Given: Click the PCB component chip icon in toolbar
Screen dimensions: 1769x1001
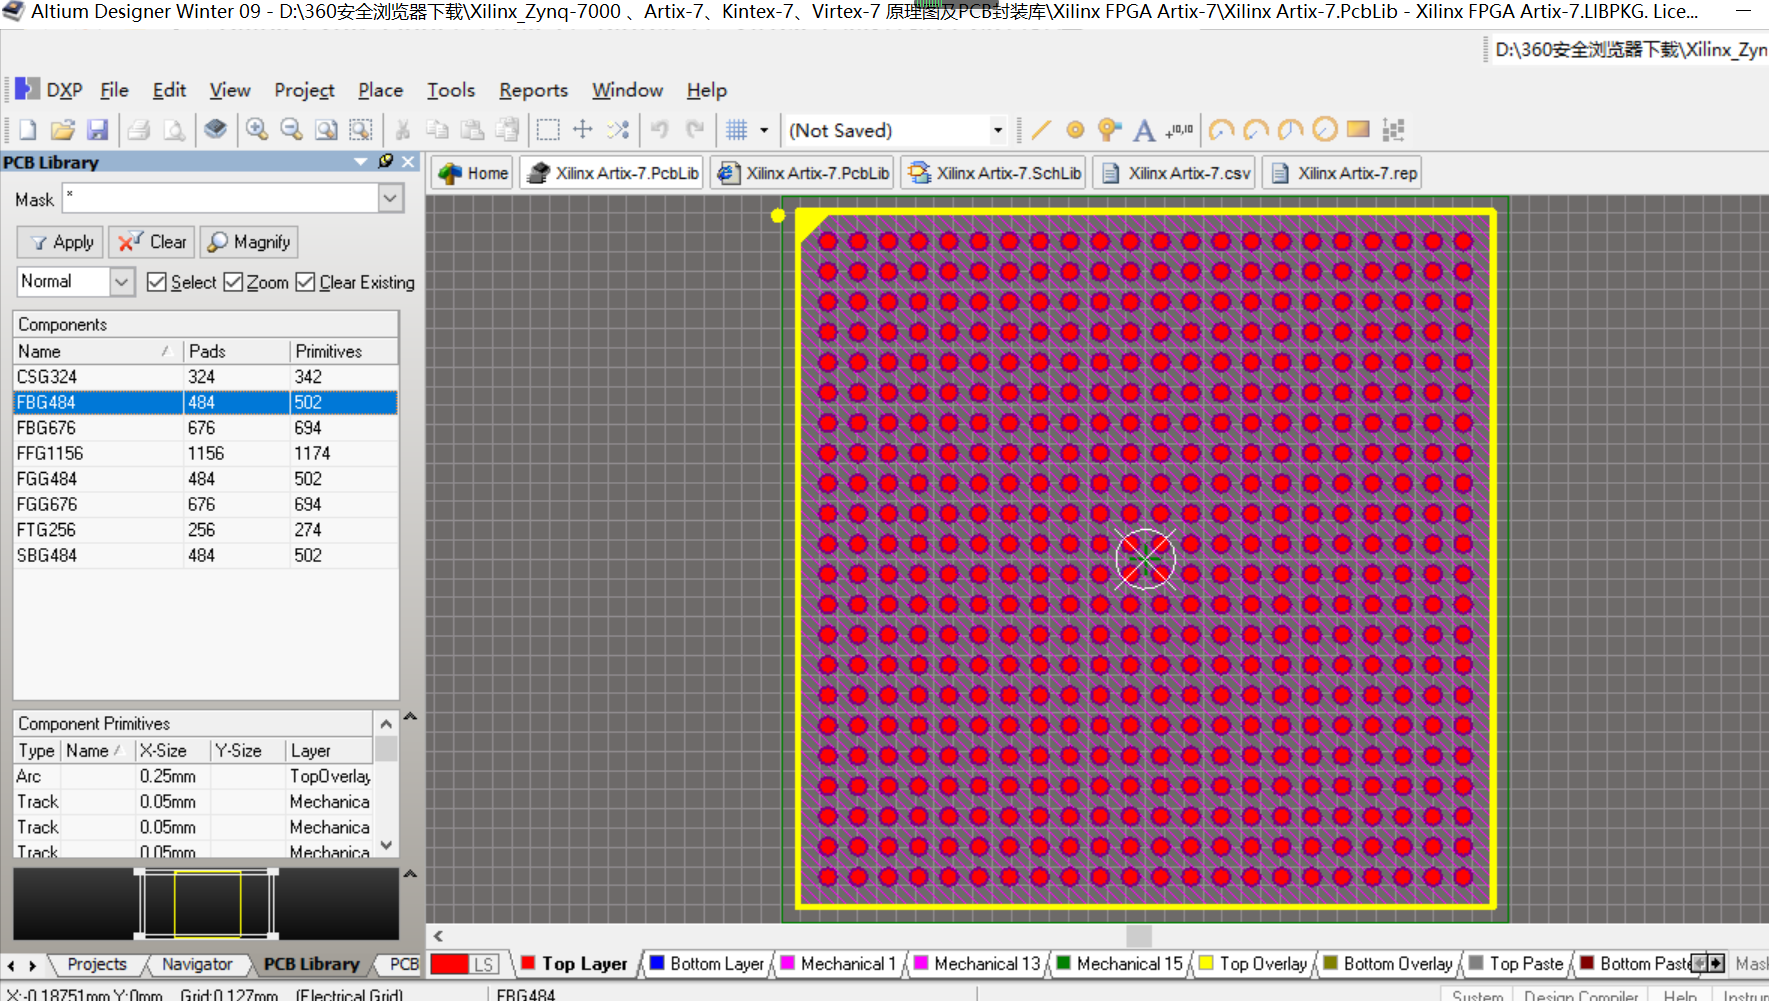Looking at the screenshot, I should pyautogui.click(x=215, y=129).
